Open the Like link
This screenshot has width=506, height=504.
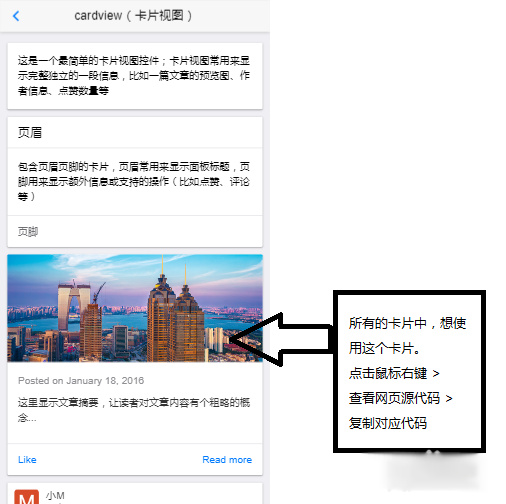point(27,460)
